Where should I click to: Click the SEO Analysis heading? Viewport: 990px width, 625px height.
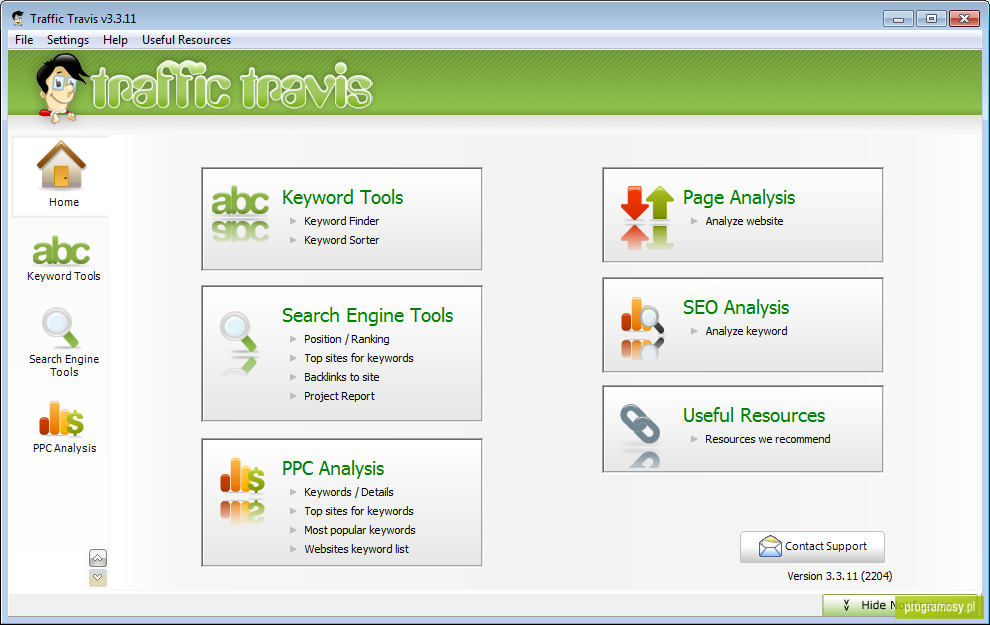(x=736, y=307)
